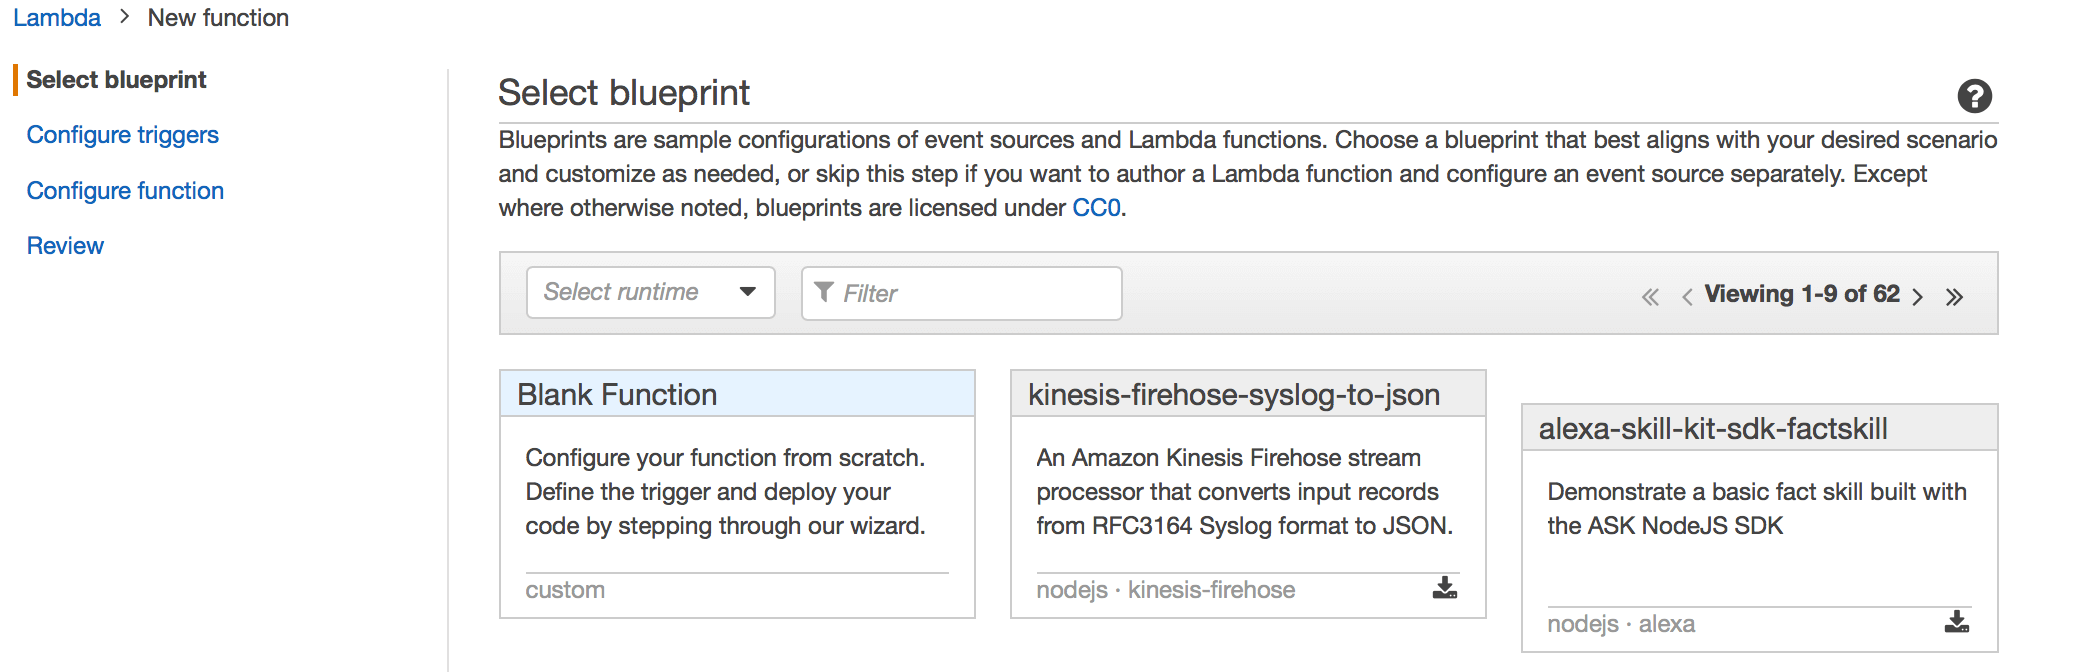Select the Select blueprint step
Screen dimensions: 2098x672
[116, 80]
